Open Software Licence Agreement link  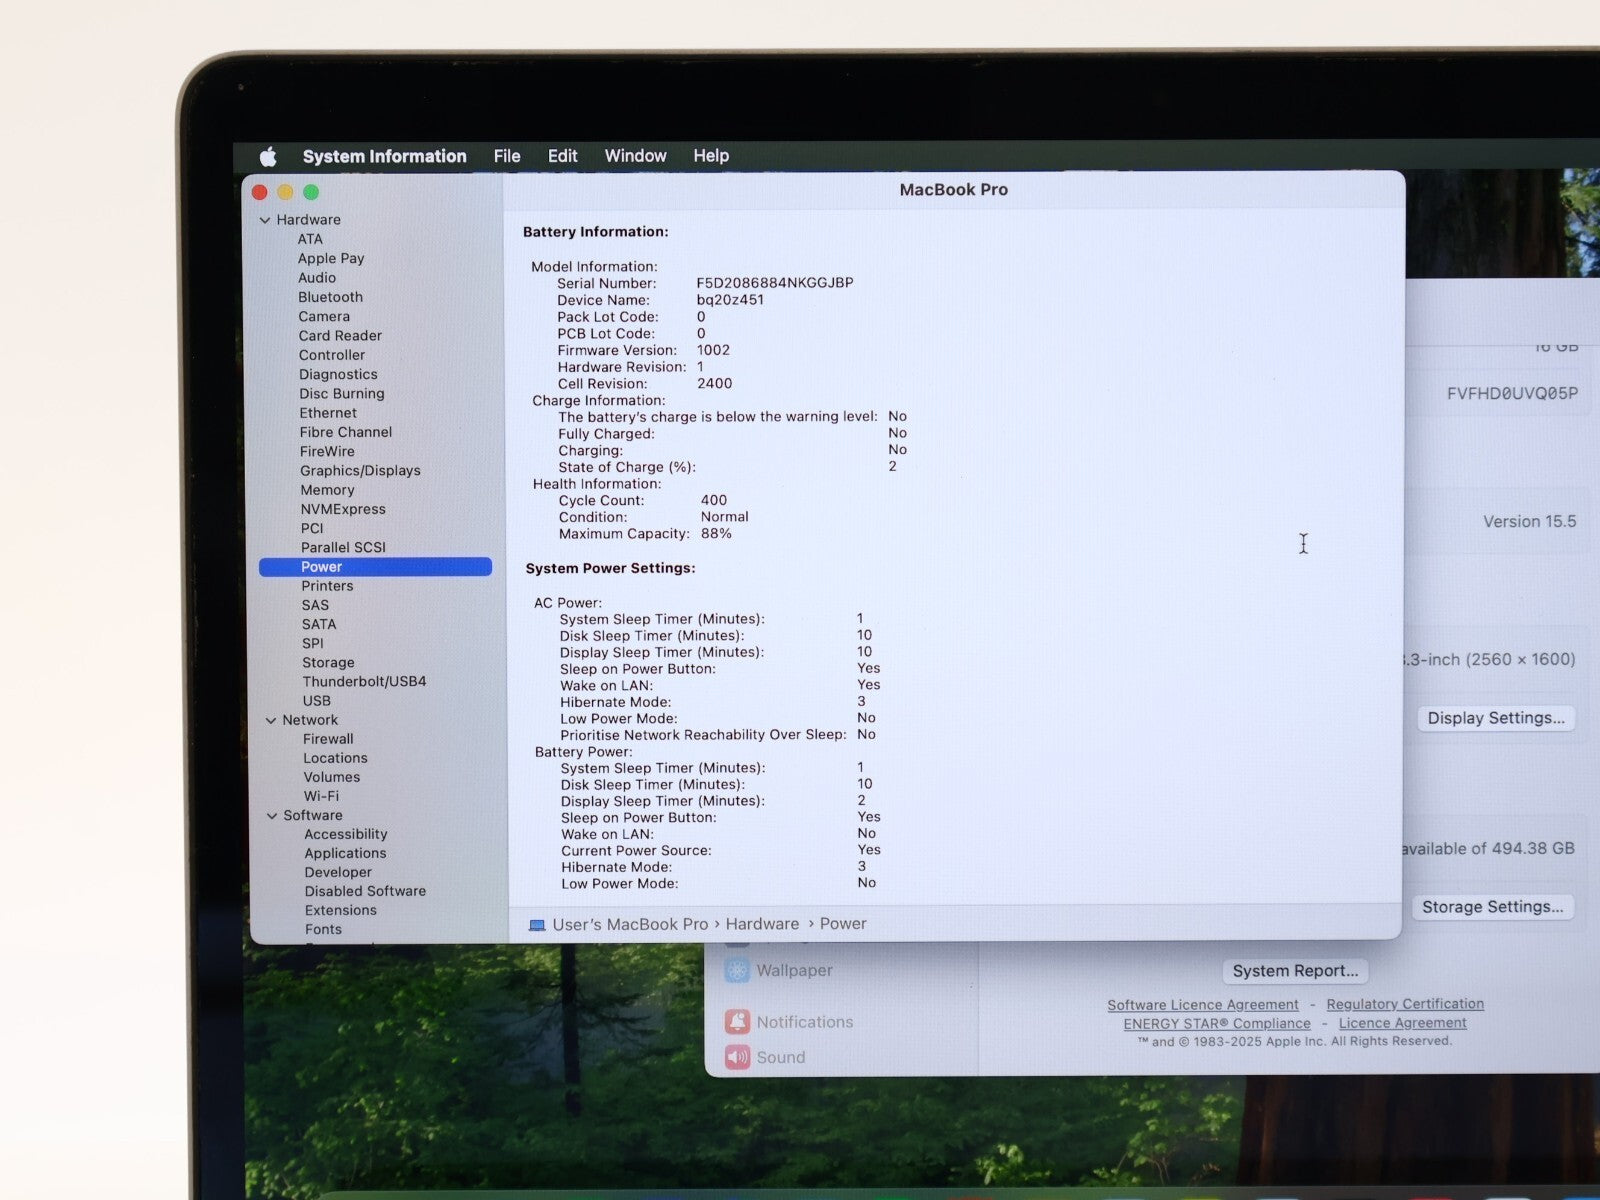click(x=1203, y=1005)
